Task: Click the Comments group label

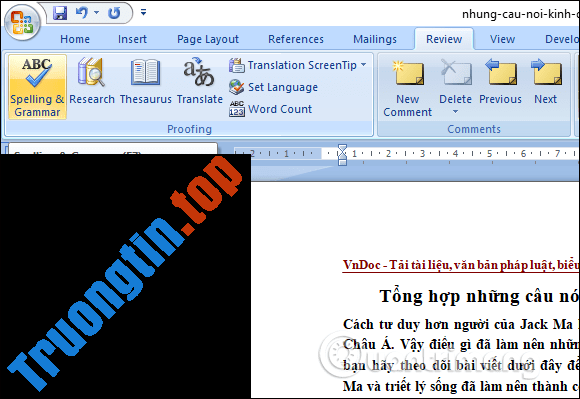Action: (x=474, y=129)
